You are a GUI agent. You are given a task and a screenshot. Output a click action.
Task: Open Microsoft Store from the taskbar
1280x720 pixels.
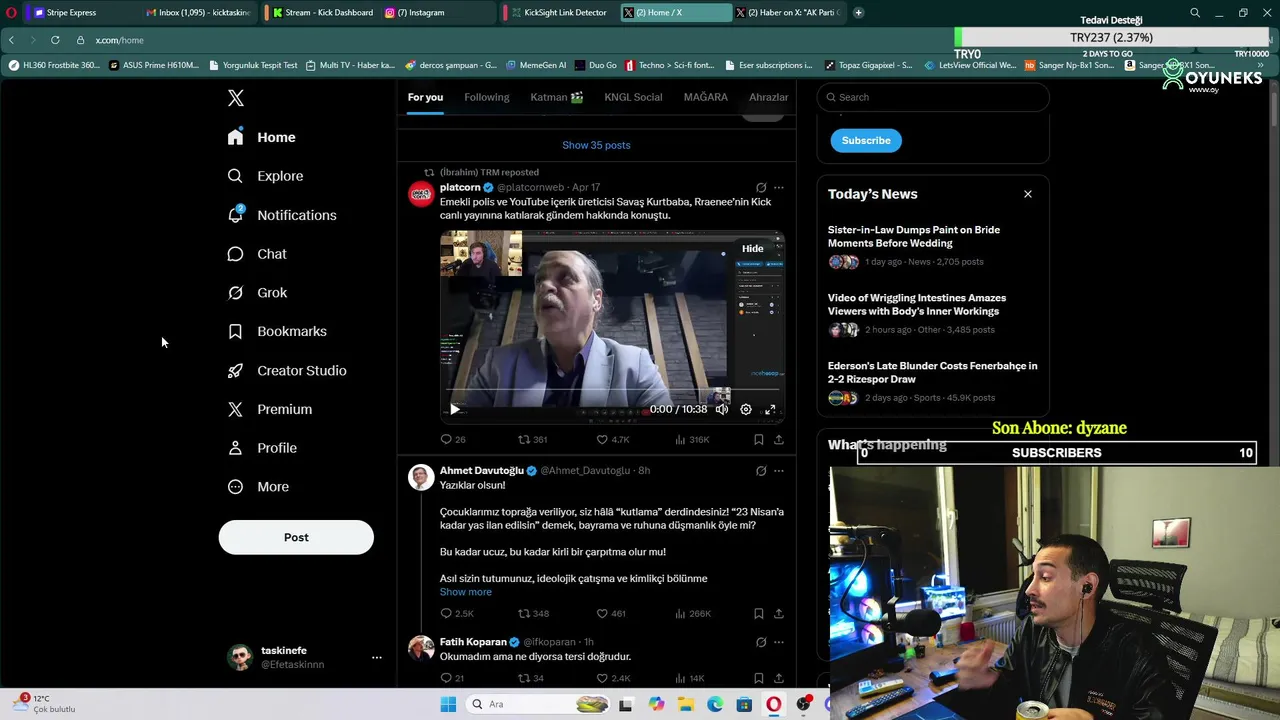tap(744, 704)
